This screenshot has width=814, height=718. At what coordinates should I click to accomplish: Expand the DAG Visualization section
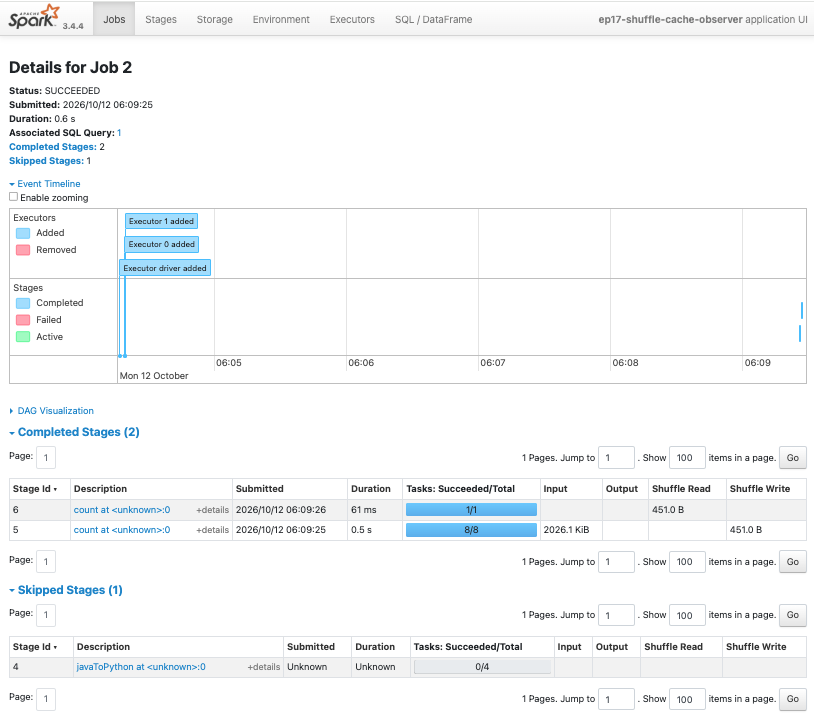(x=51, y=411)
